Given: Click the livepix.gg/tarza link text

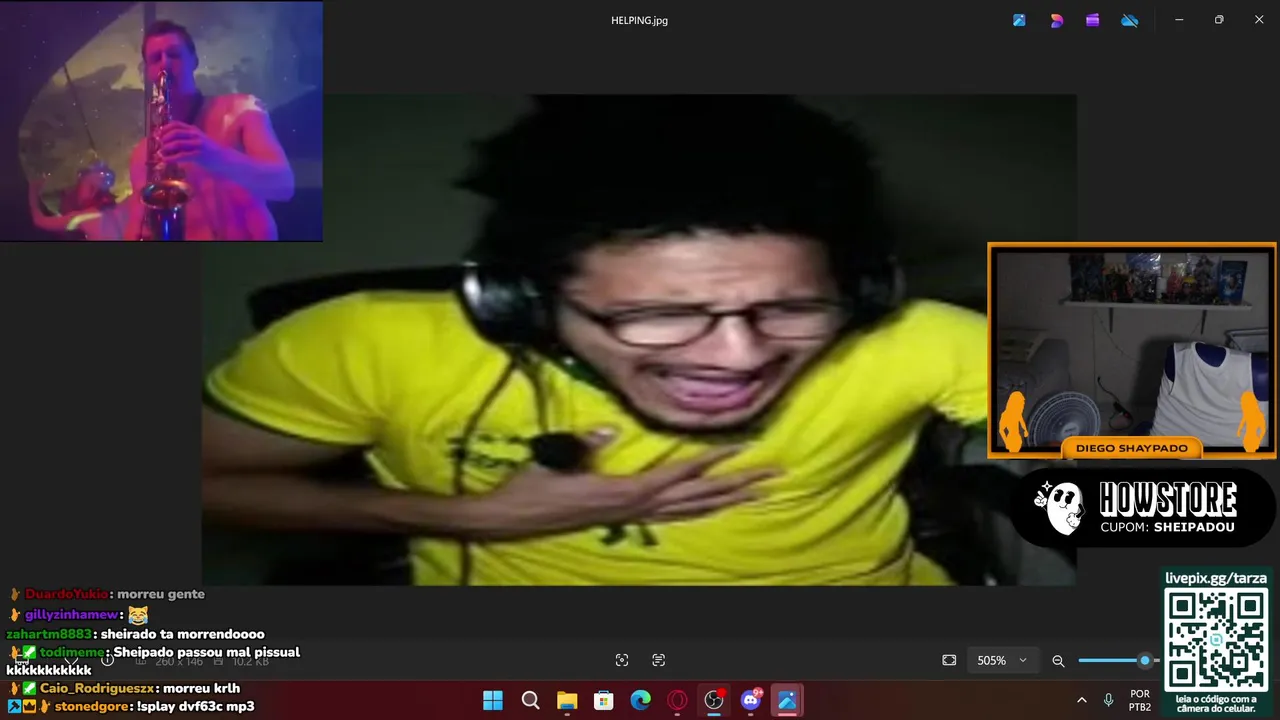Looking at the screenshot, I should pos(1216,578).
